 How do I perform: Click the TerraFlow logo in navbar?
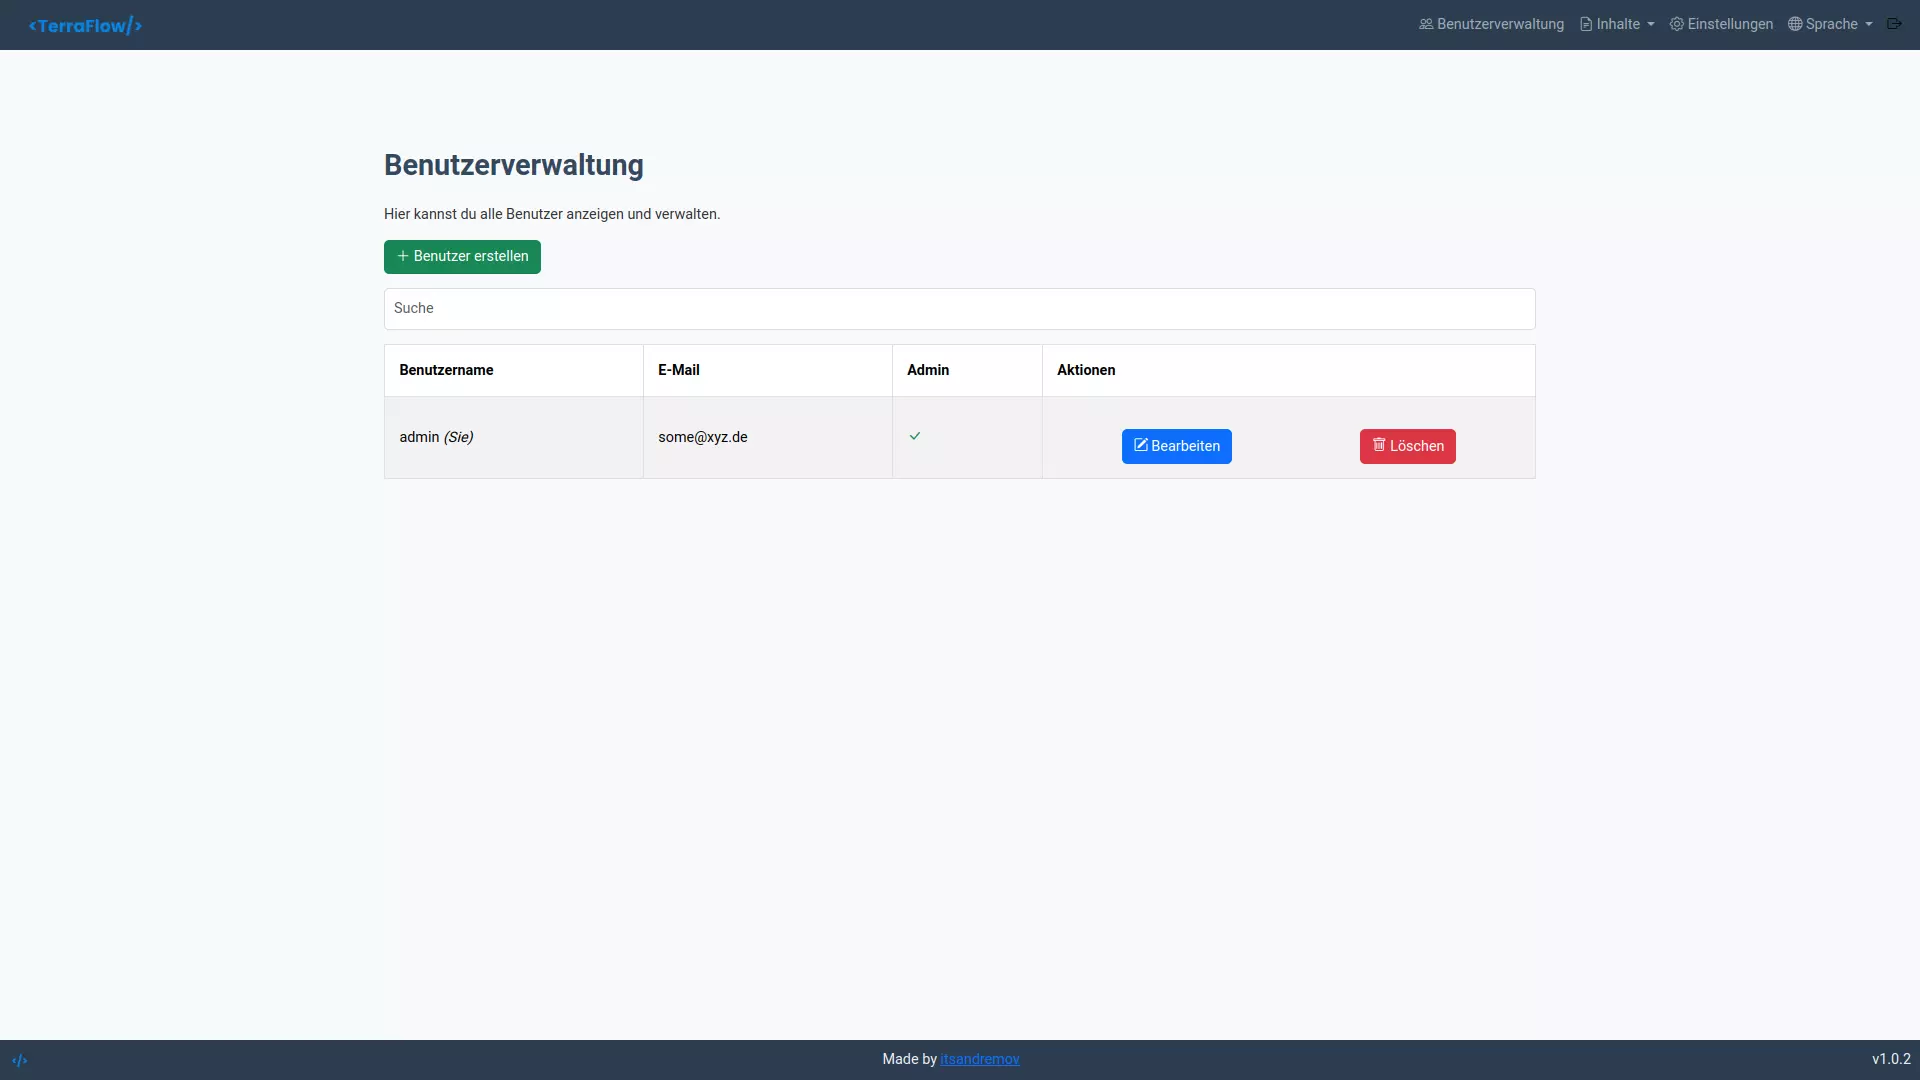click(85, 25)
